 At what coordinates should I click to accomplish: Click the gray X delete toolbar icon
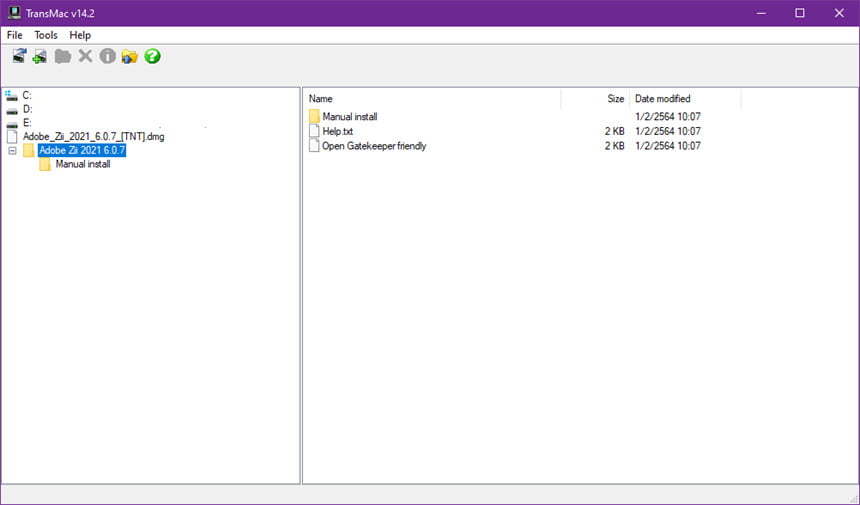[x=85, y=56]
